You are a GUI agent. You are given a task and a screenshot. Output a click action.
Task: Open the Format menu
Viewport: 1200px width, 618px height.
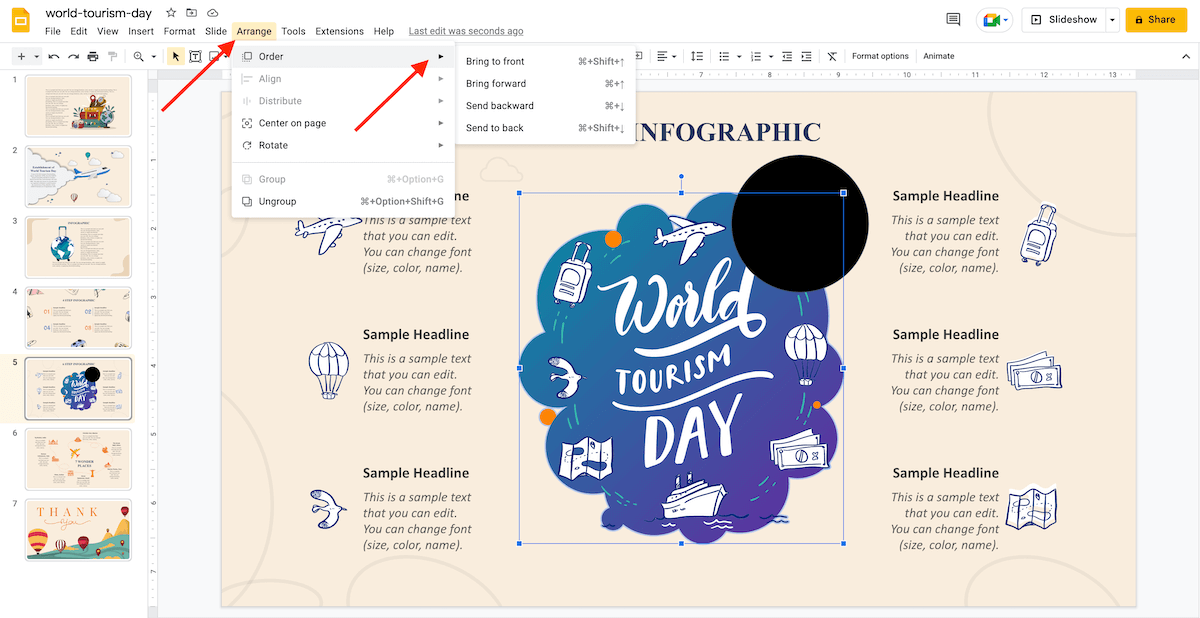tap(180, 31)
